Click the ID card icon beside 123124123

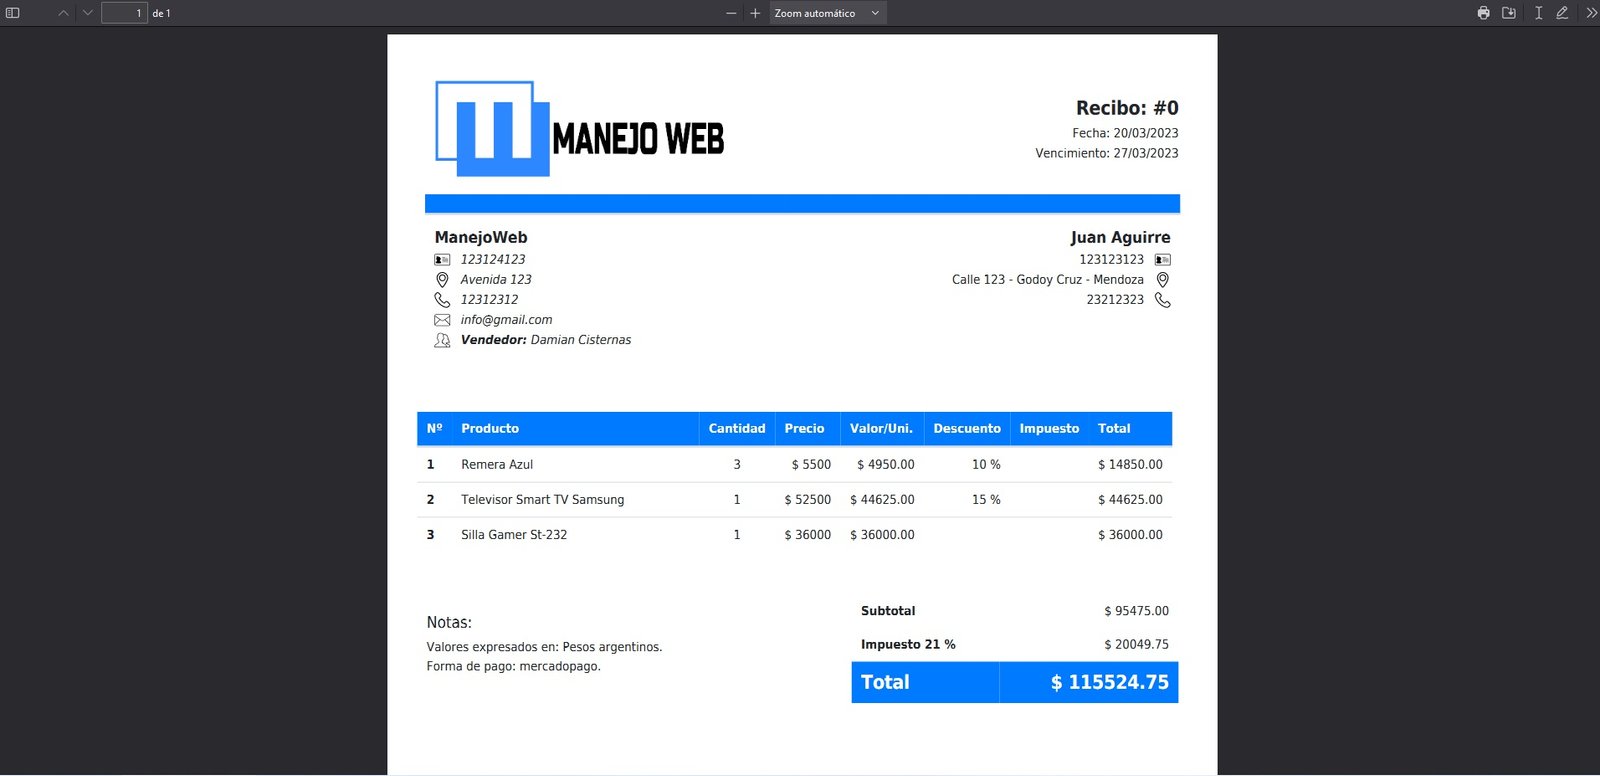(442, 260)
